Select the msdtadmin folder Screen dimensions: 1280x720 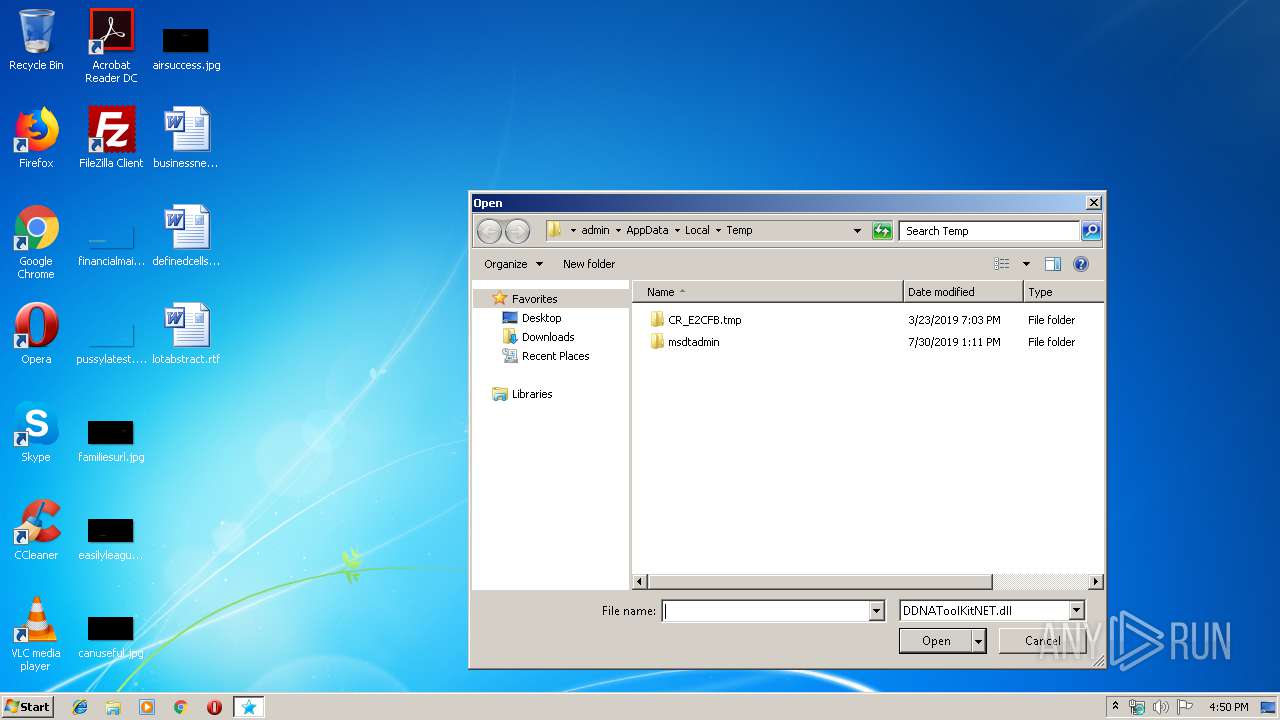click(693, 342)
